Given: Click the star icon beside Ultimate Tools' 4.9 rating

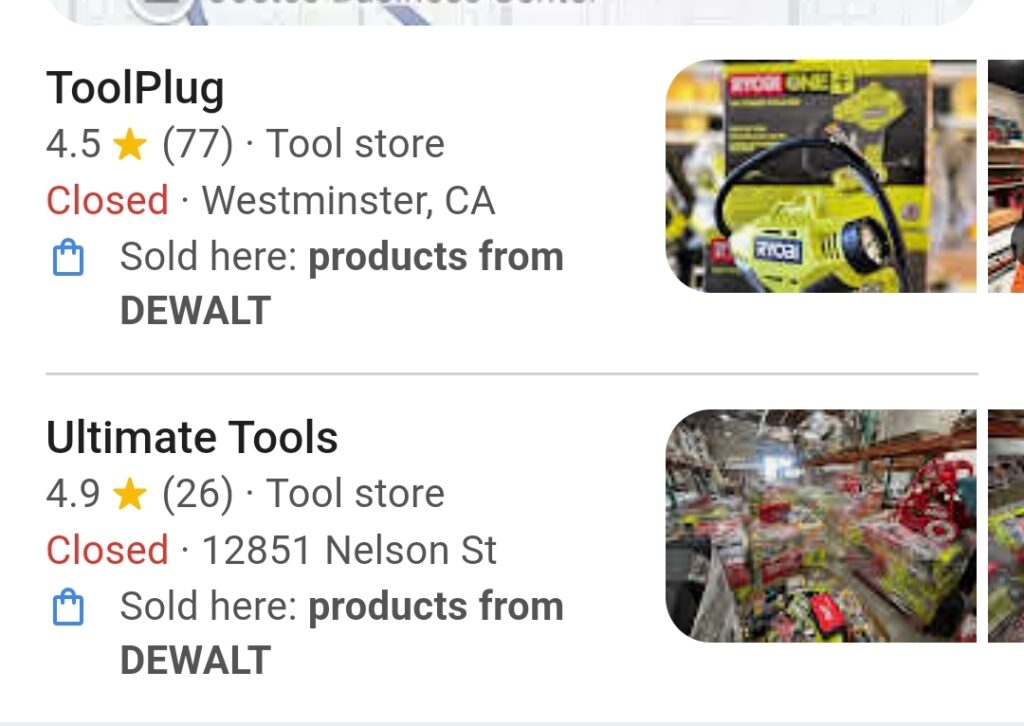Looking at the screenshot, I should (130, 495).
